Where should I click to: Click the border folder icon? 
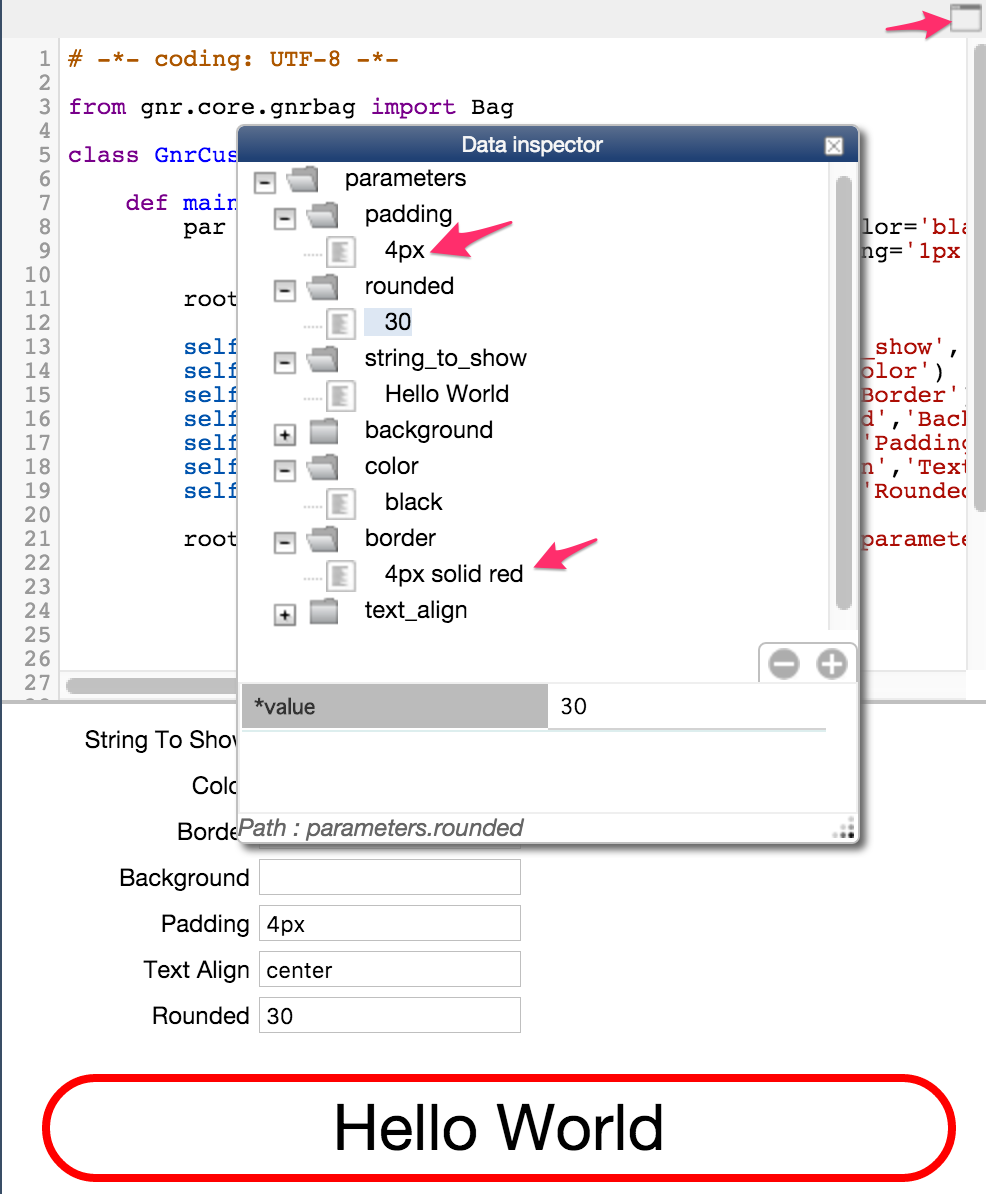pos(324,539)
